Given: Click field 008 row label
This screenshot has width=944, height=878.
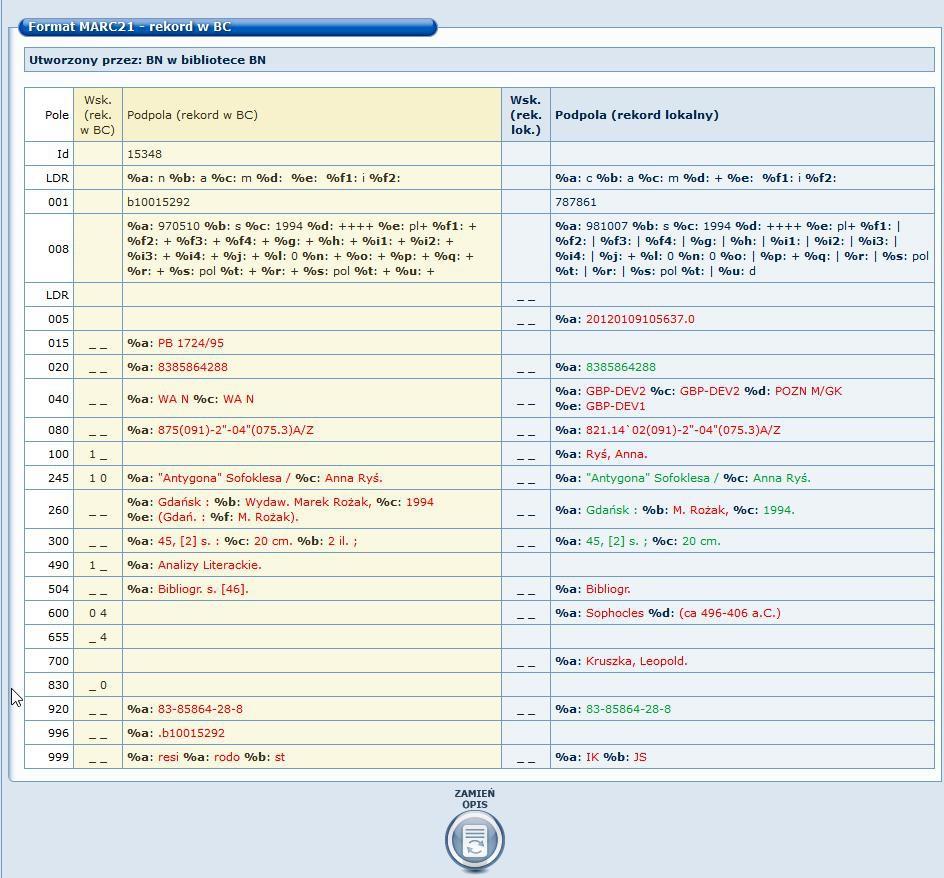Looking at the screenshot, I should [58, 249].
